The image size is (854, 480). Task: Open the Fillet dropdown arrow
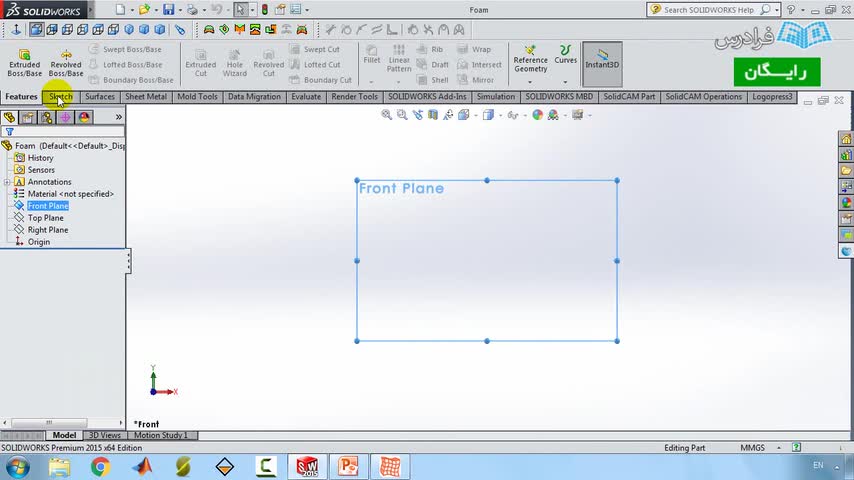371,82
